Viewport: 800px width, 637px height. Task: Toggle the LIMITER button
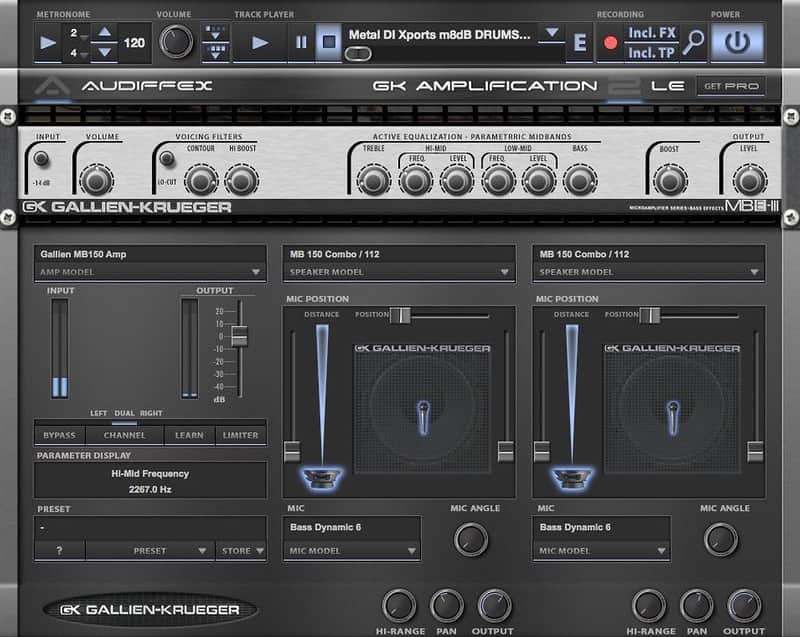pyautogui.click(x=240, y=436)
